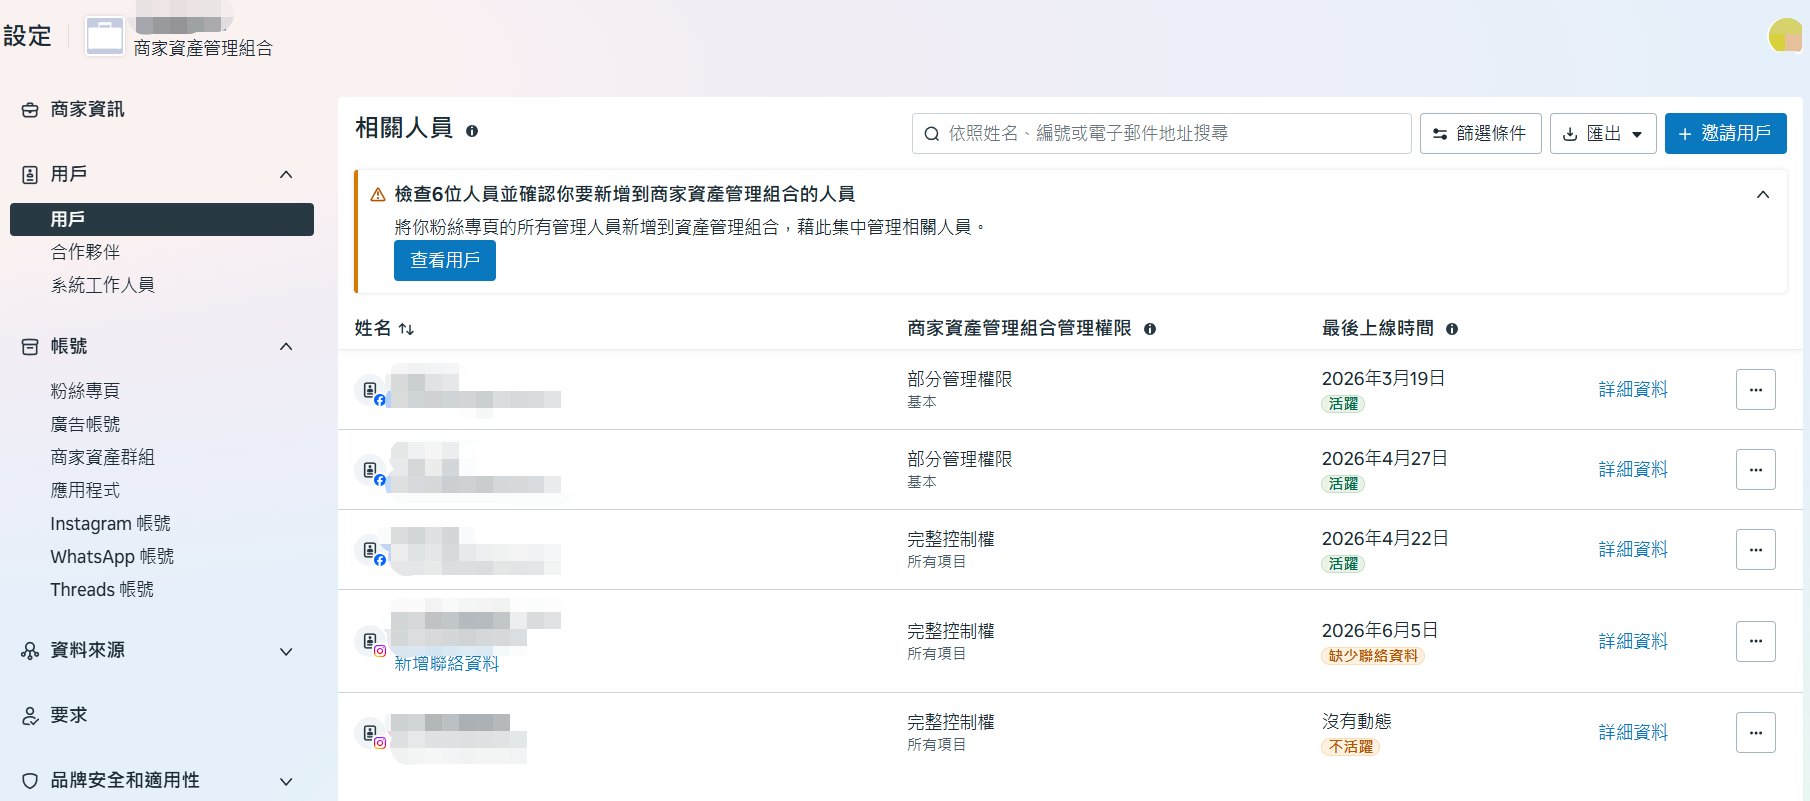Image resolution: width=1810 pixels, height=801 pixels.
Task: Open 詳細資料 for the 2026年4月27日 row
Action: [1633, 470]
